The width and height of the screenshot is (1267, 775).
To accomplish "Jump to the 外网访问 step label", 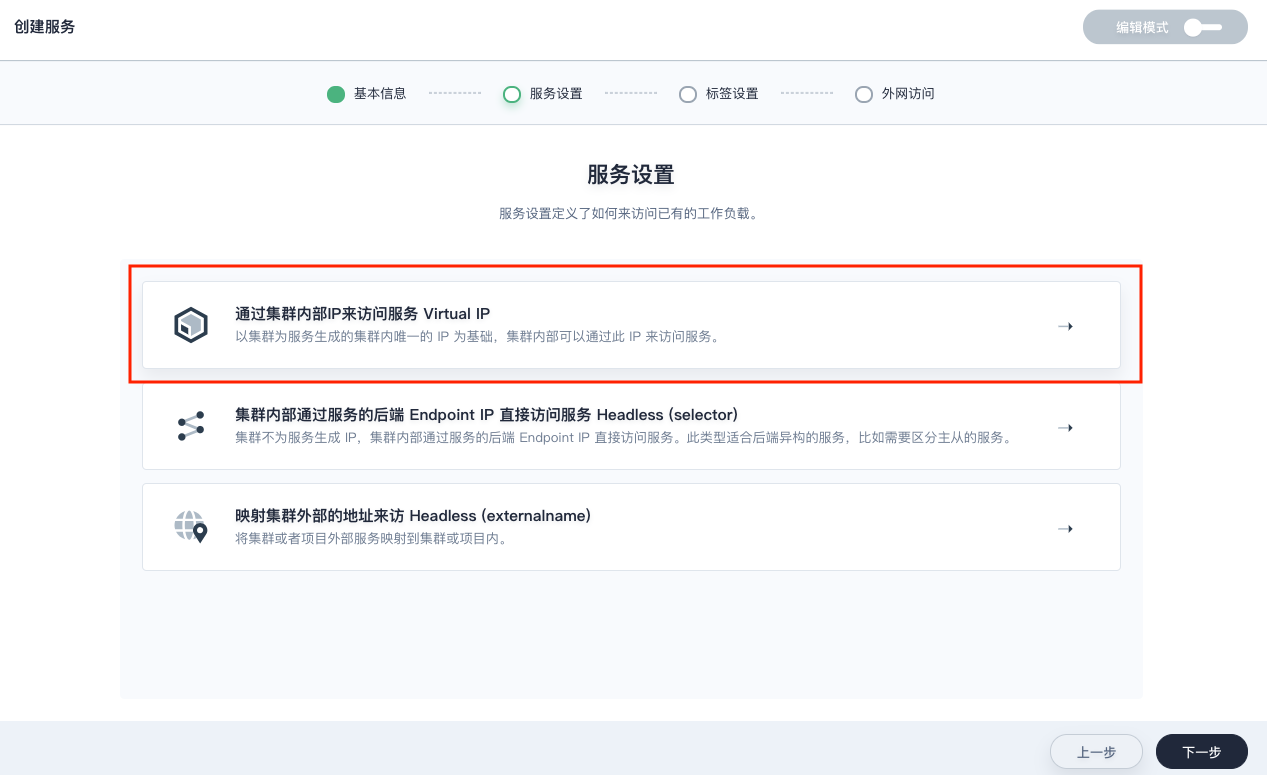I will pos(908,94).
